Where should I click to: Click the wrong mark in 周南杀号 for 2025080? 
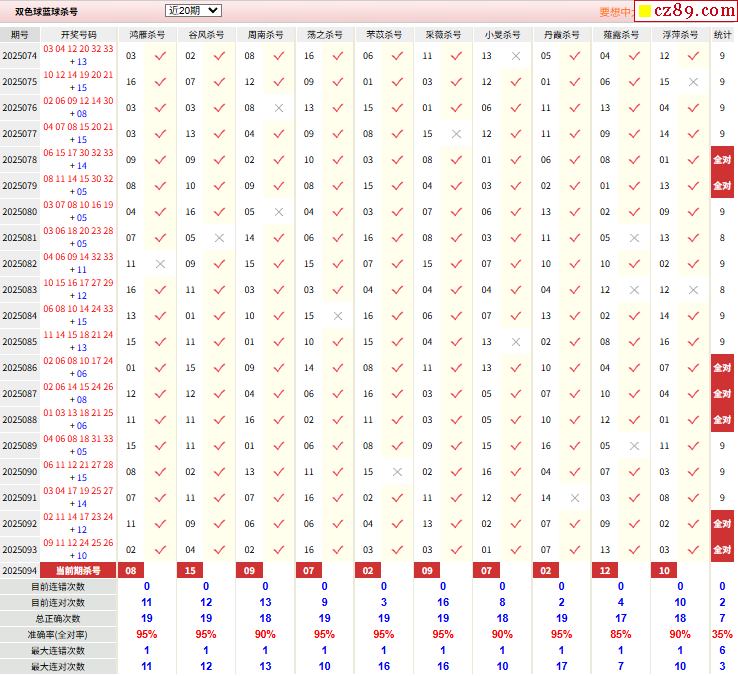pyautogui.click(x=279, y=212)
